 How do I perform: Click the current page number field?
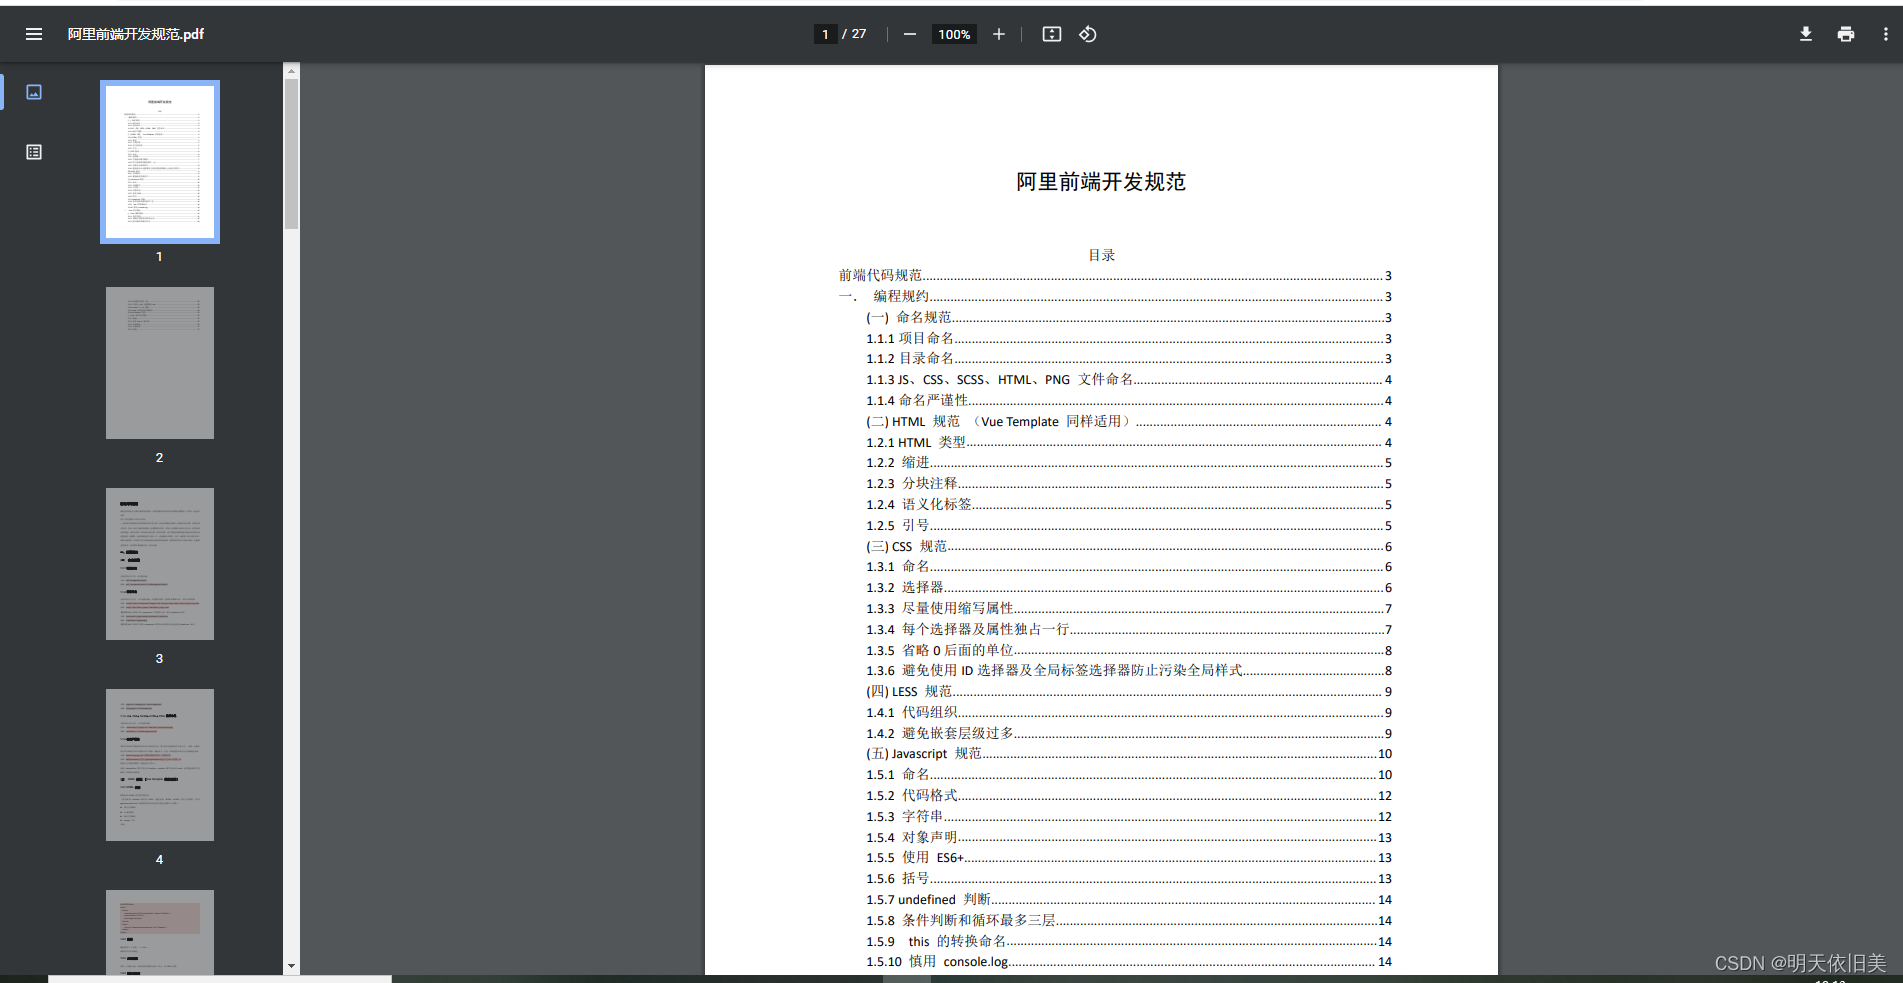[825, 34]
